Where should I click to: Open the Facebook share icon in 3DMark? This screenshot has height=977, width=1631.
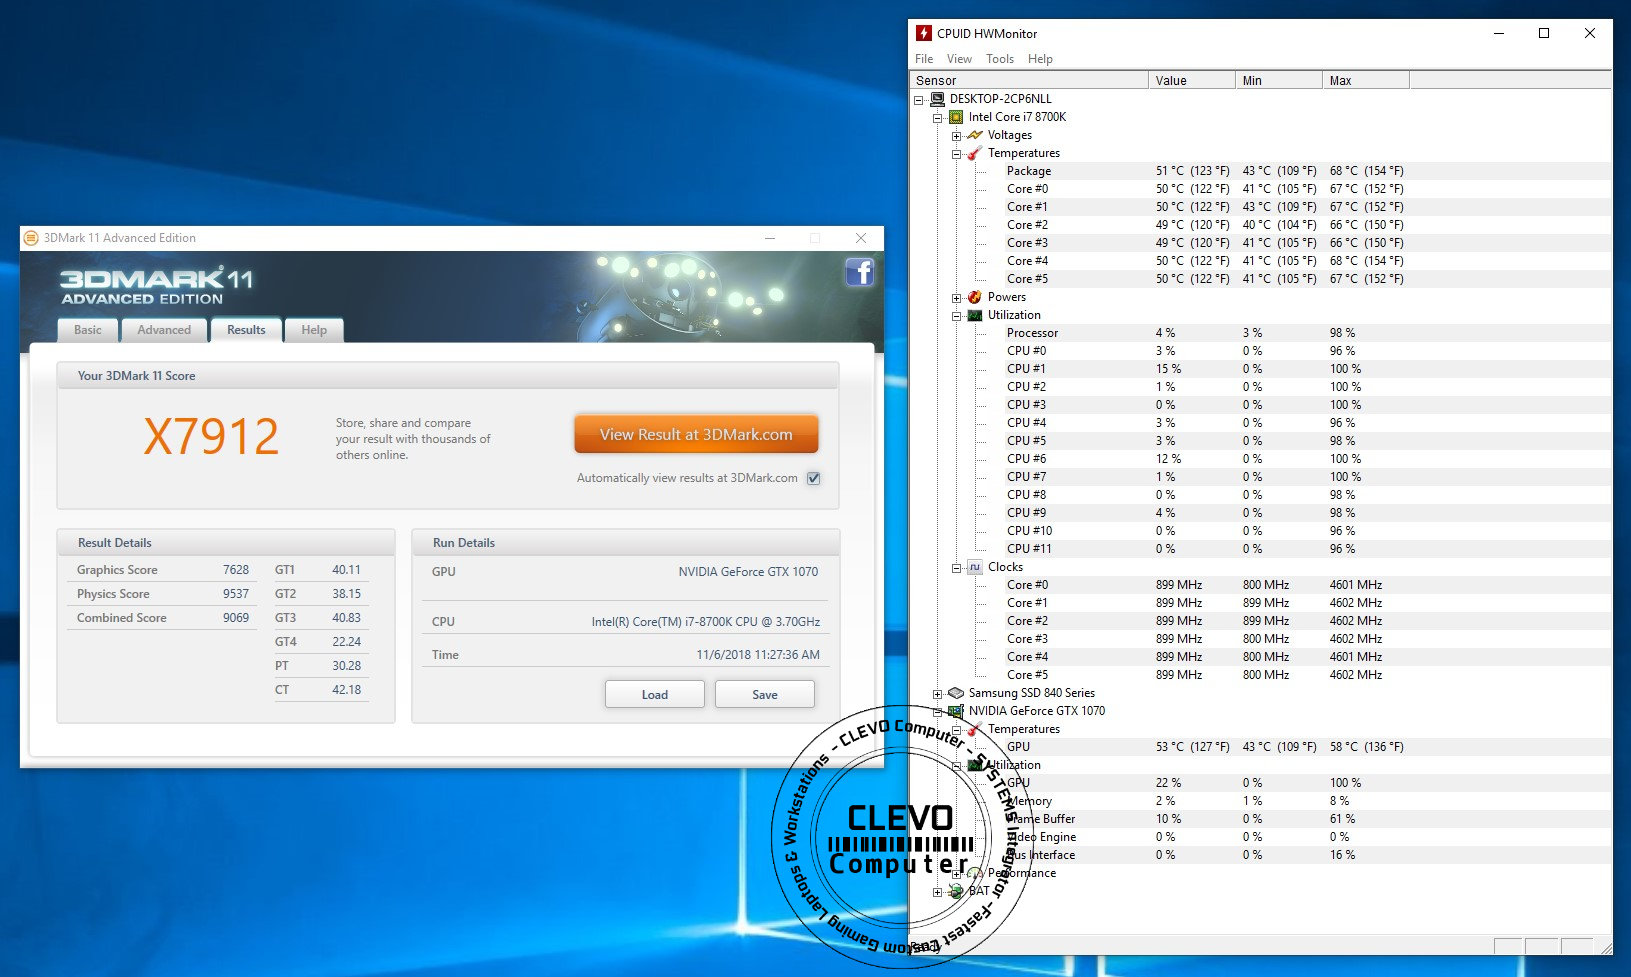point(859,272)
